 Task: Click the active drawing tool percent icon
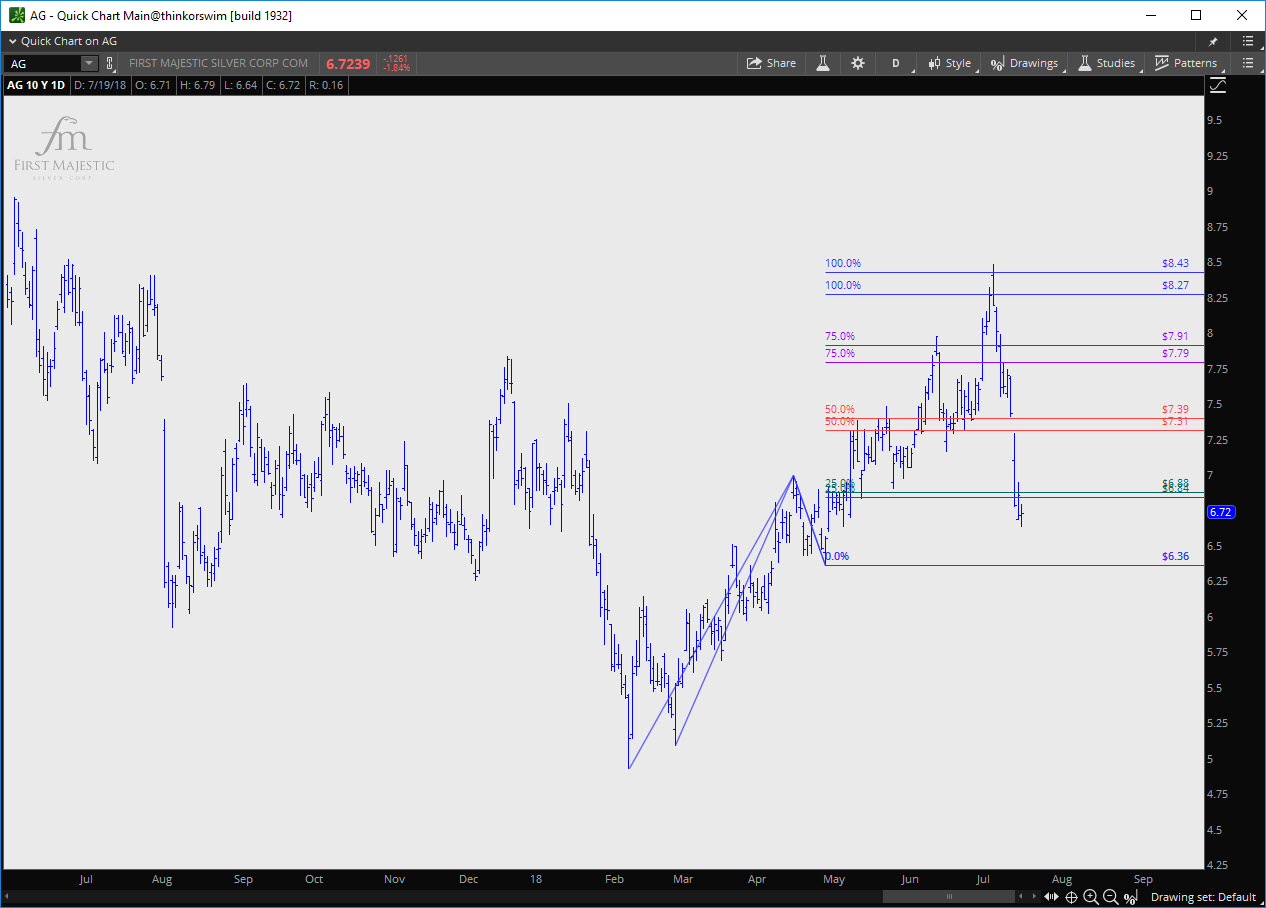click(x=1130, y=897)
